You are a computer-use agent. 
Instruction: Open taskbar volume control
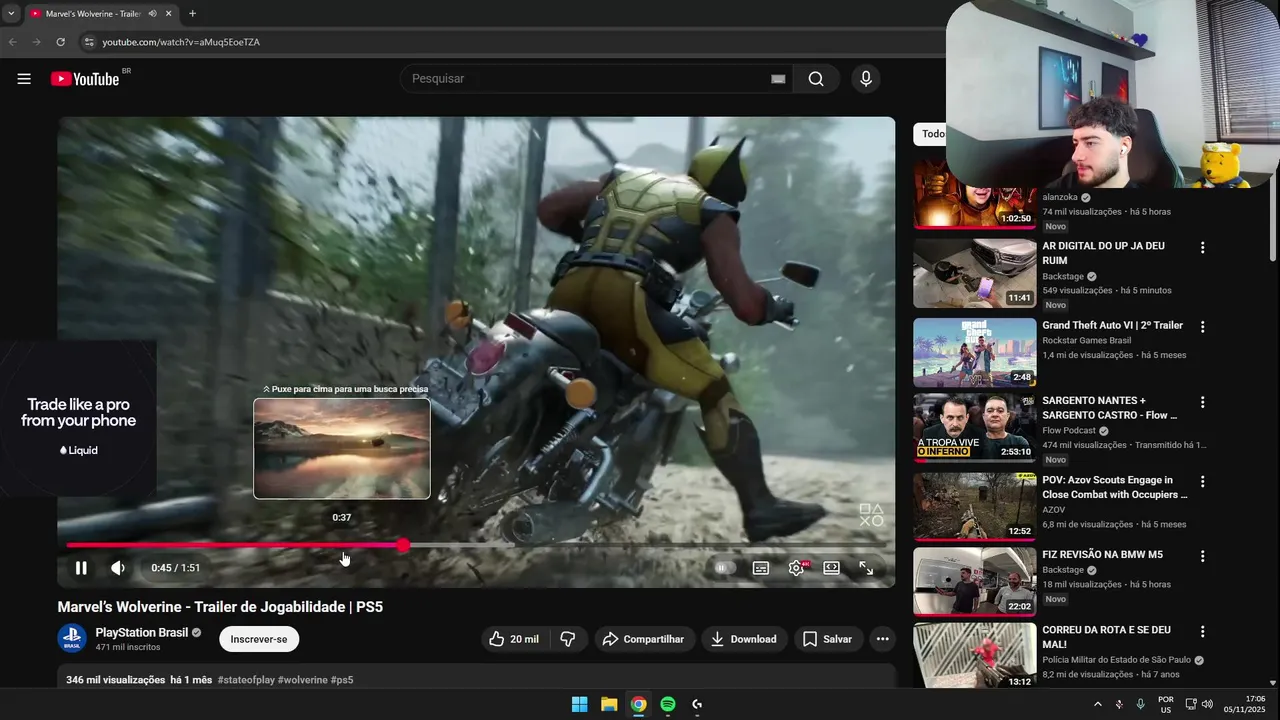click(x=1207, y=704)
